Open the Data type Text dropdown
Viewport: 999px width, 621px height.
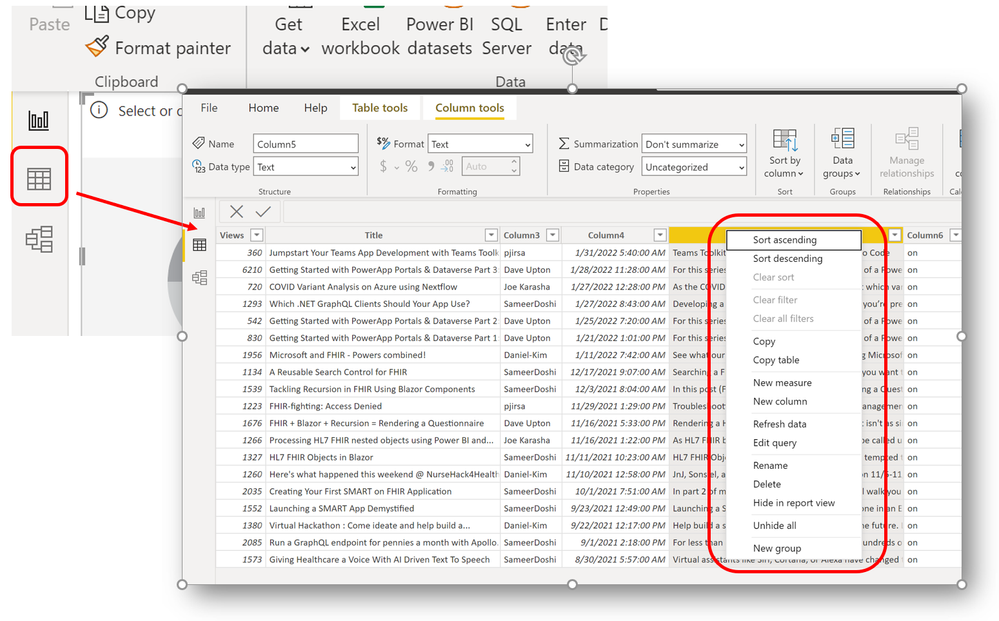click(306, 167)
